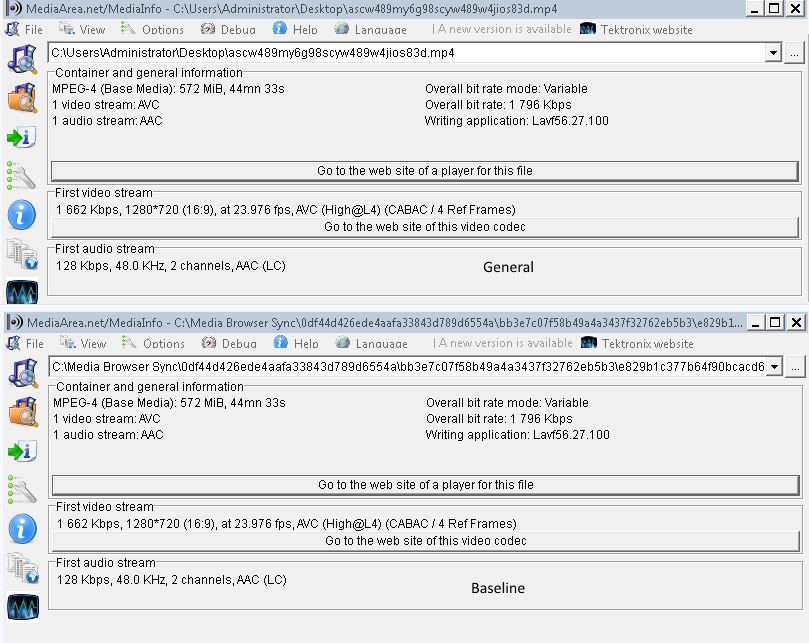Open the View menu in the top window
Screen dimensions: 809x643
[x=82, y=29]
